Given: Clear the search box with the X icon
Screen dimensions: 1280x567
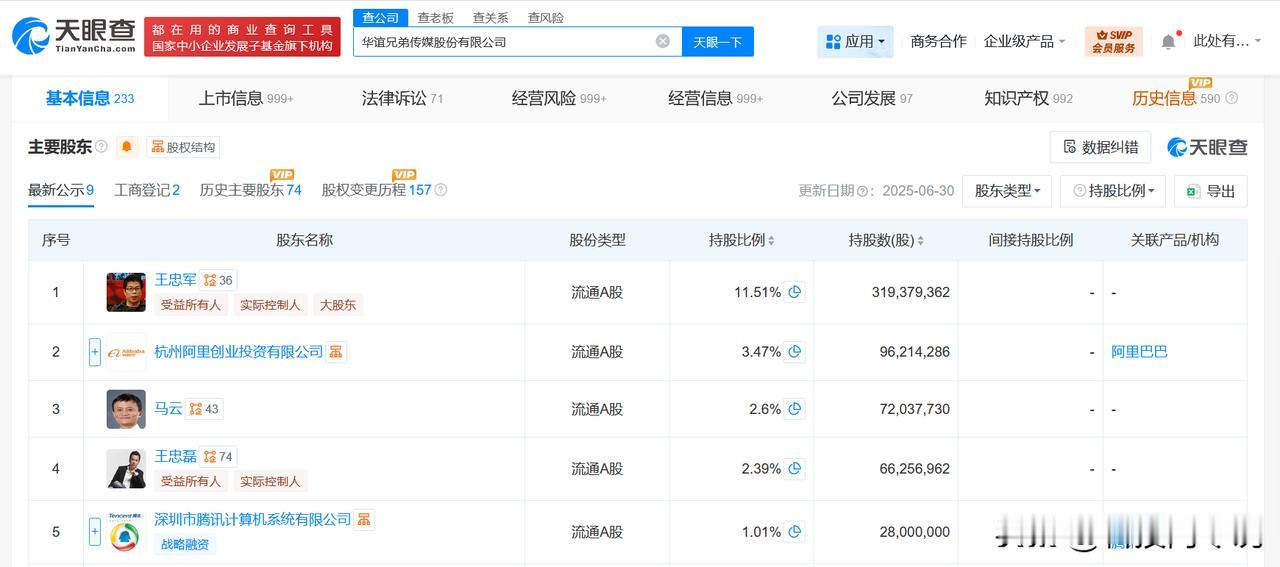Looking at the screenshot, I should point(663,41).
